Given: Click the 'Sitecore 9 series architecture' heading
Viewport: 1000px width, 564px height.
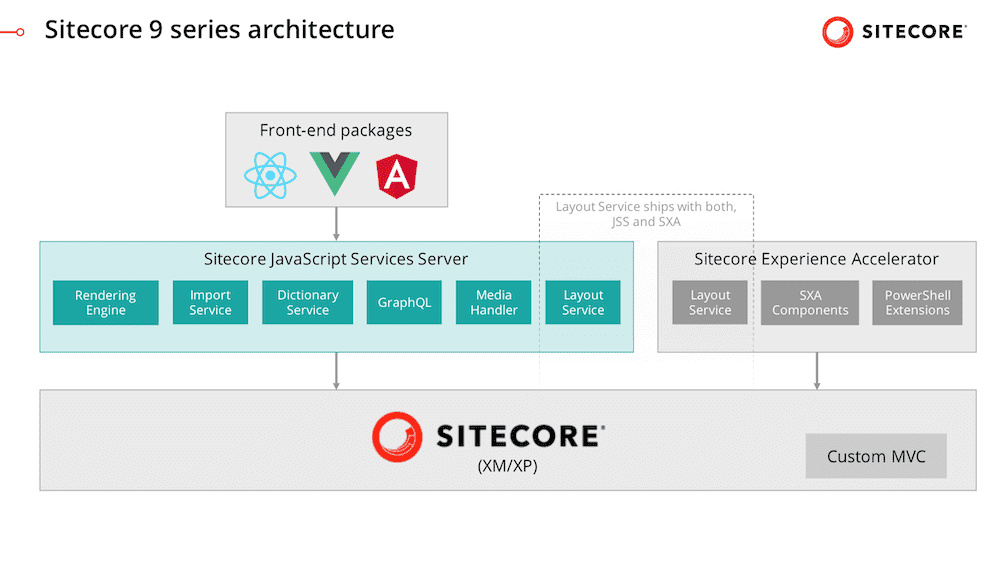Looking at the screenshot, I should coord(219,29).
